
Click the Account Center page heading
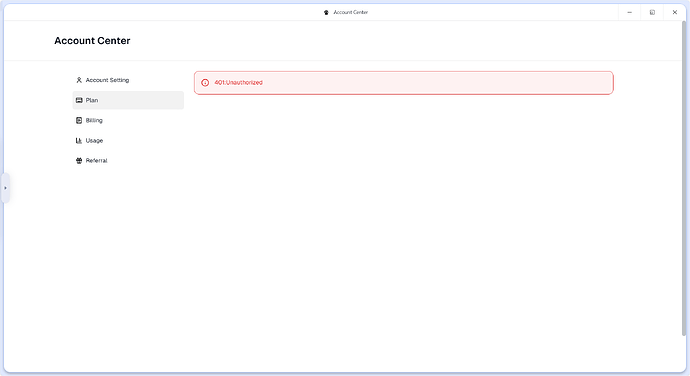point(92,41)
